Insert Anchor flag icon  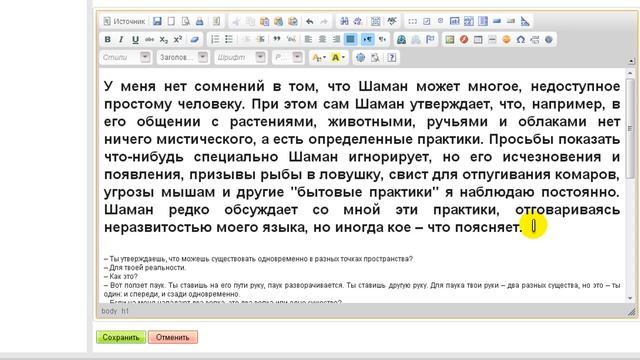tap(430, 40)
